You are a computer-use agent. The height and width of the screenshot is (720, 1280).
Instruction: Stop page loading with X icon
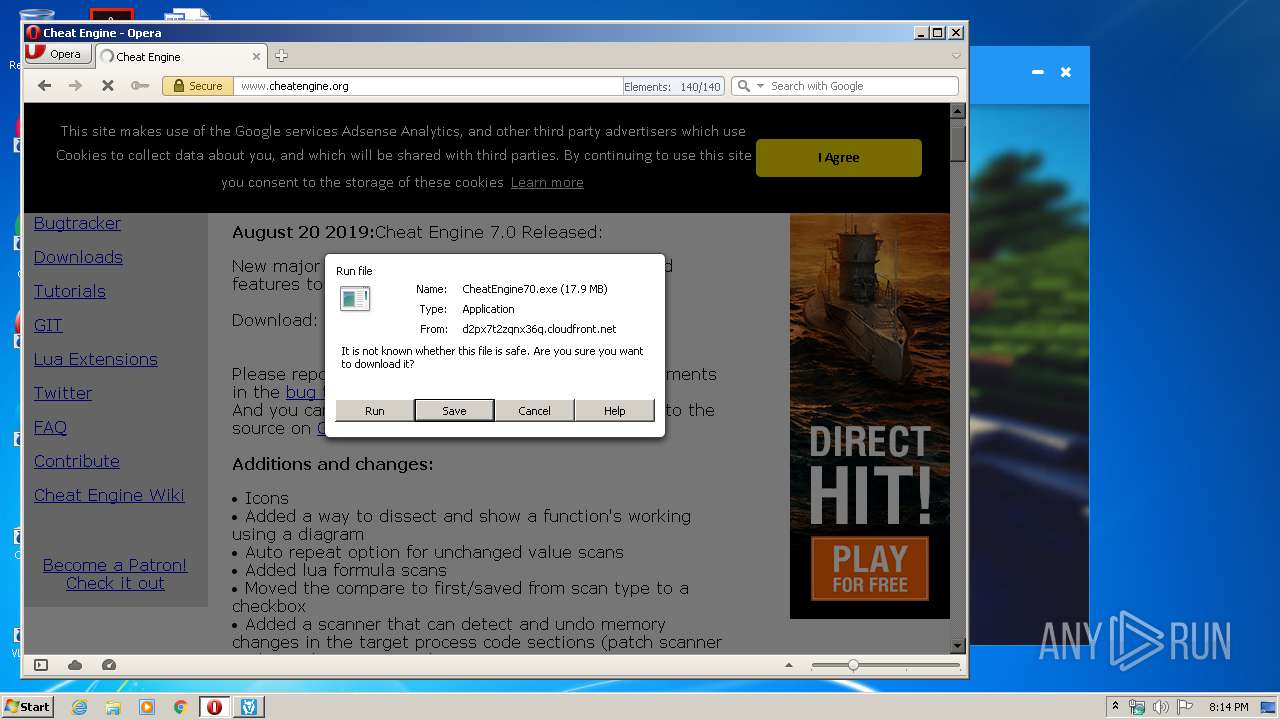pyautogui.click(x=107, y=86)
